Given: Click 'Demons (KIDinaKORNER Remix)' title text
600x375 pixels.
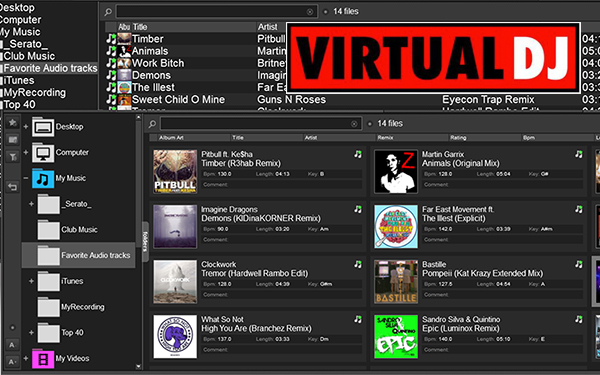Looking at the screenshot, I should point(261,218).
